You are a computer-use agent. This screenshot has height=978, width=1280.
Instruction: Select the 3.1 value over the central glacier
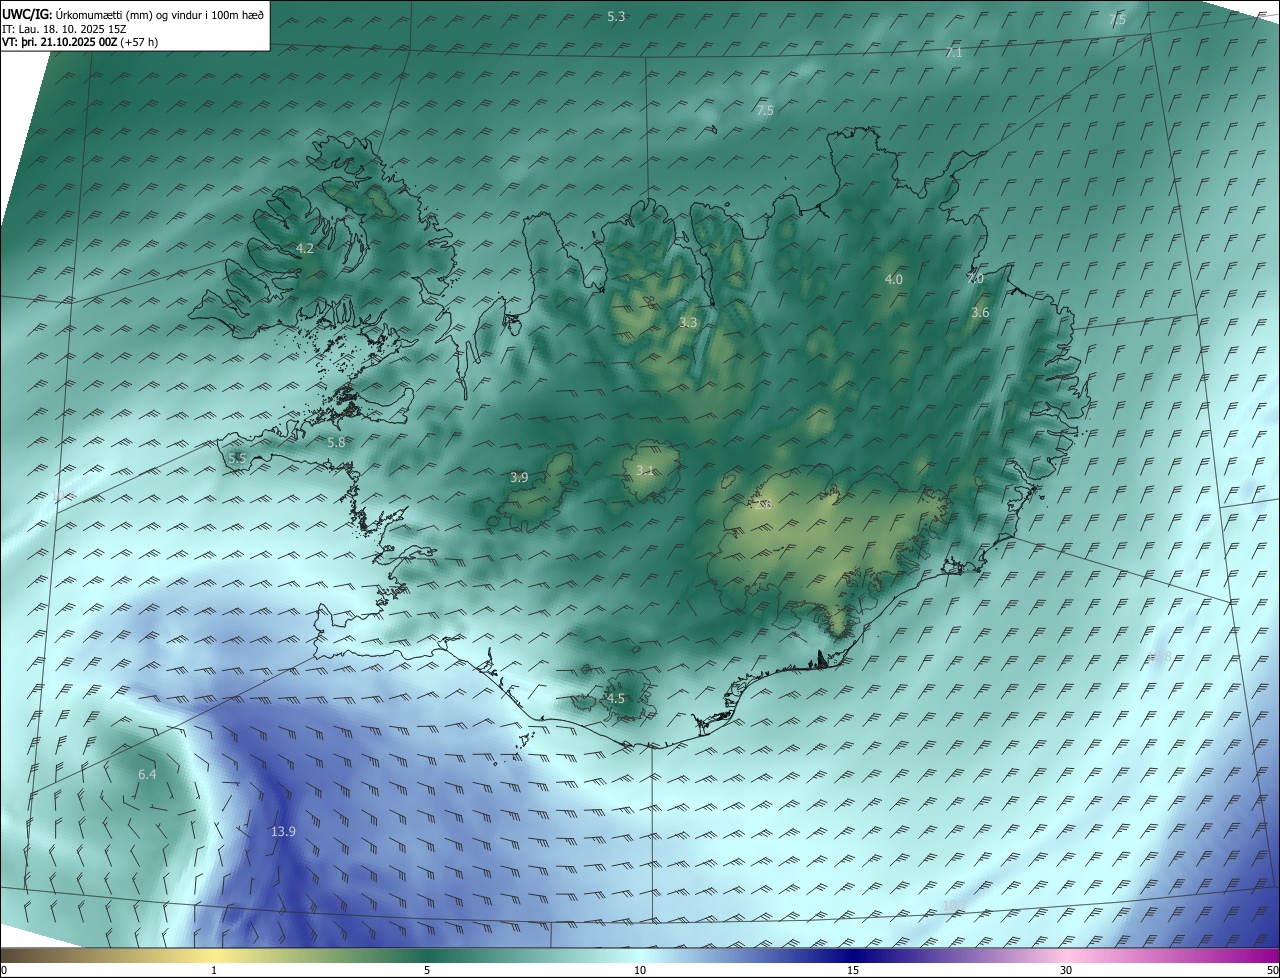(645, 470)
